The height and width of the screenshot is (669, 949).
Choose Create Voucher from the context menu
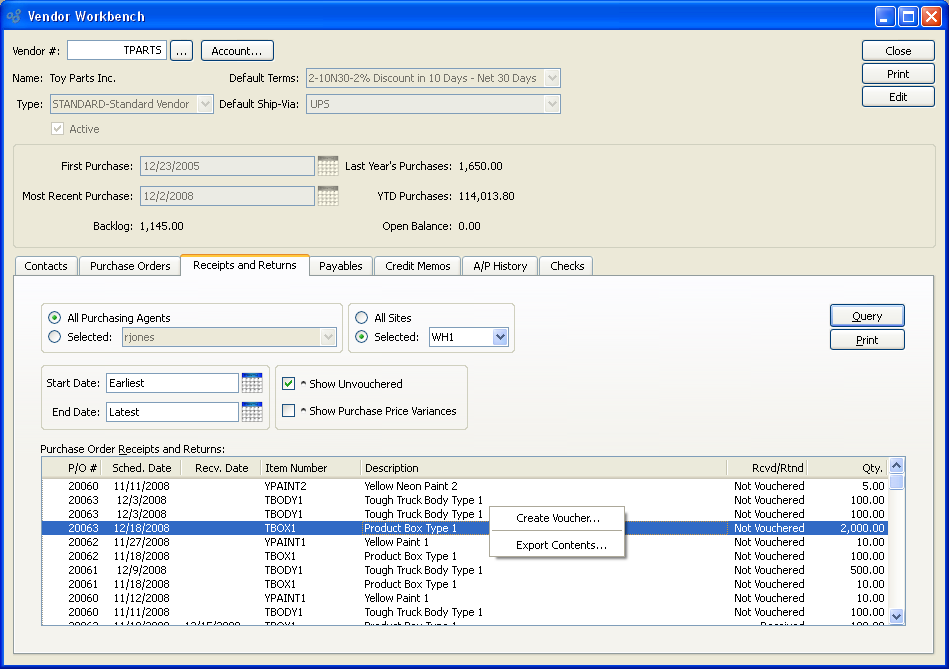tap(557, 518)
